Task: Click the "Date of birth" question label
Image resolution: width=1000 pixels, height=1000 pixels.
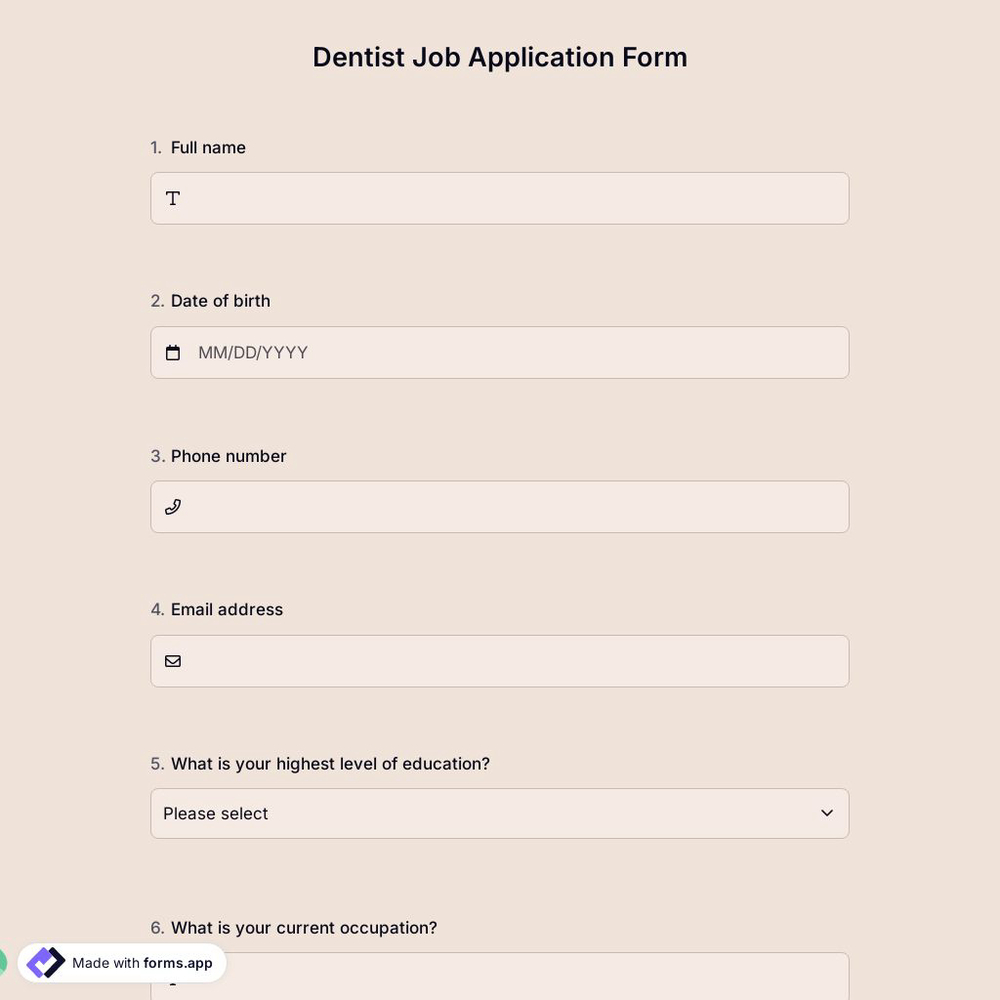Action: coord(220,300)
